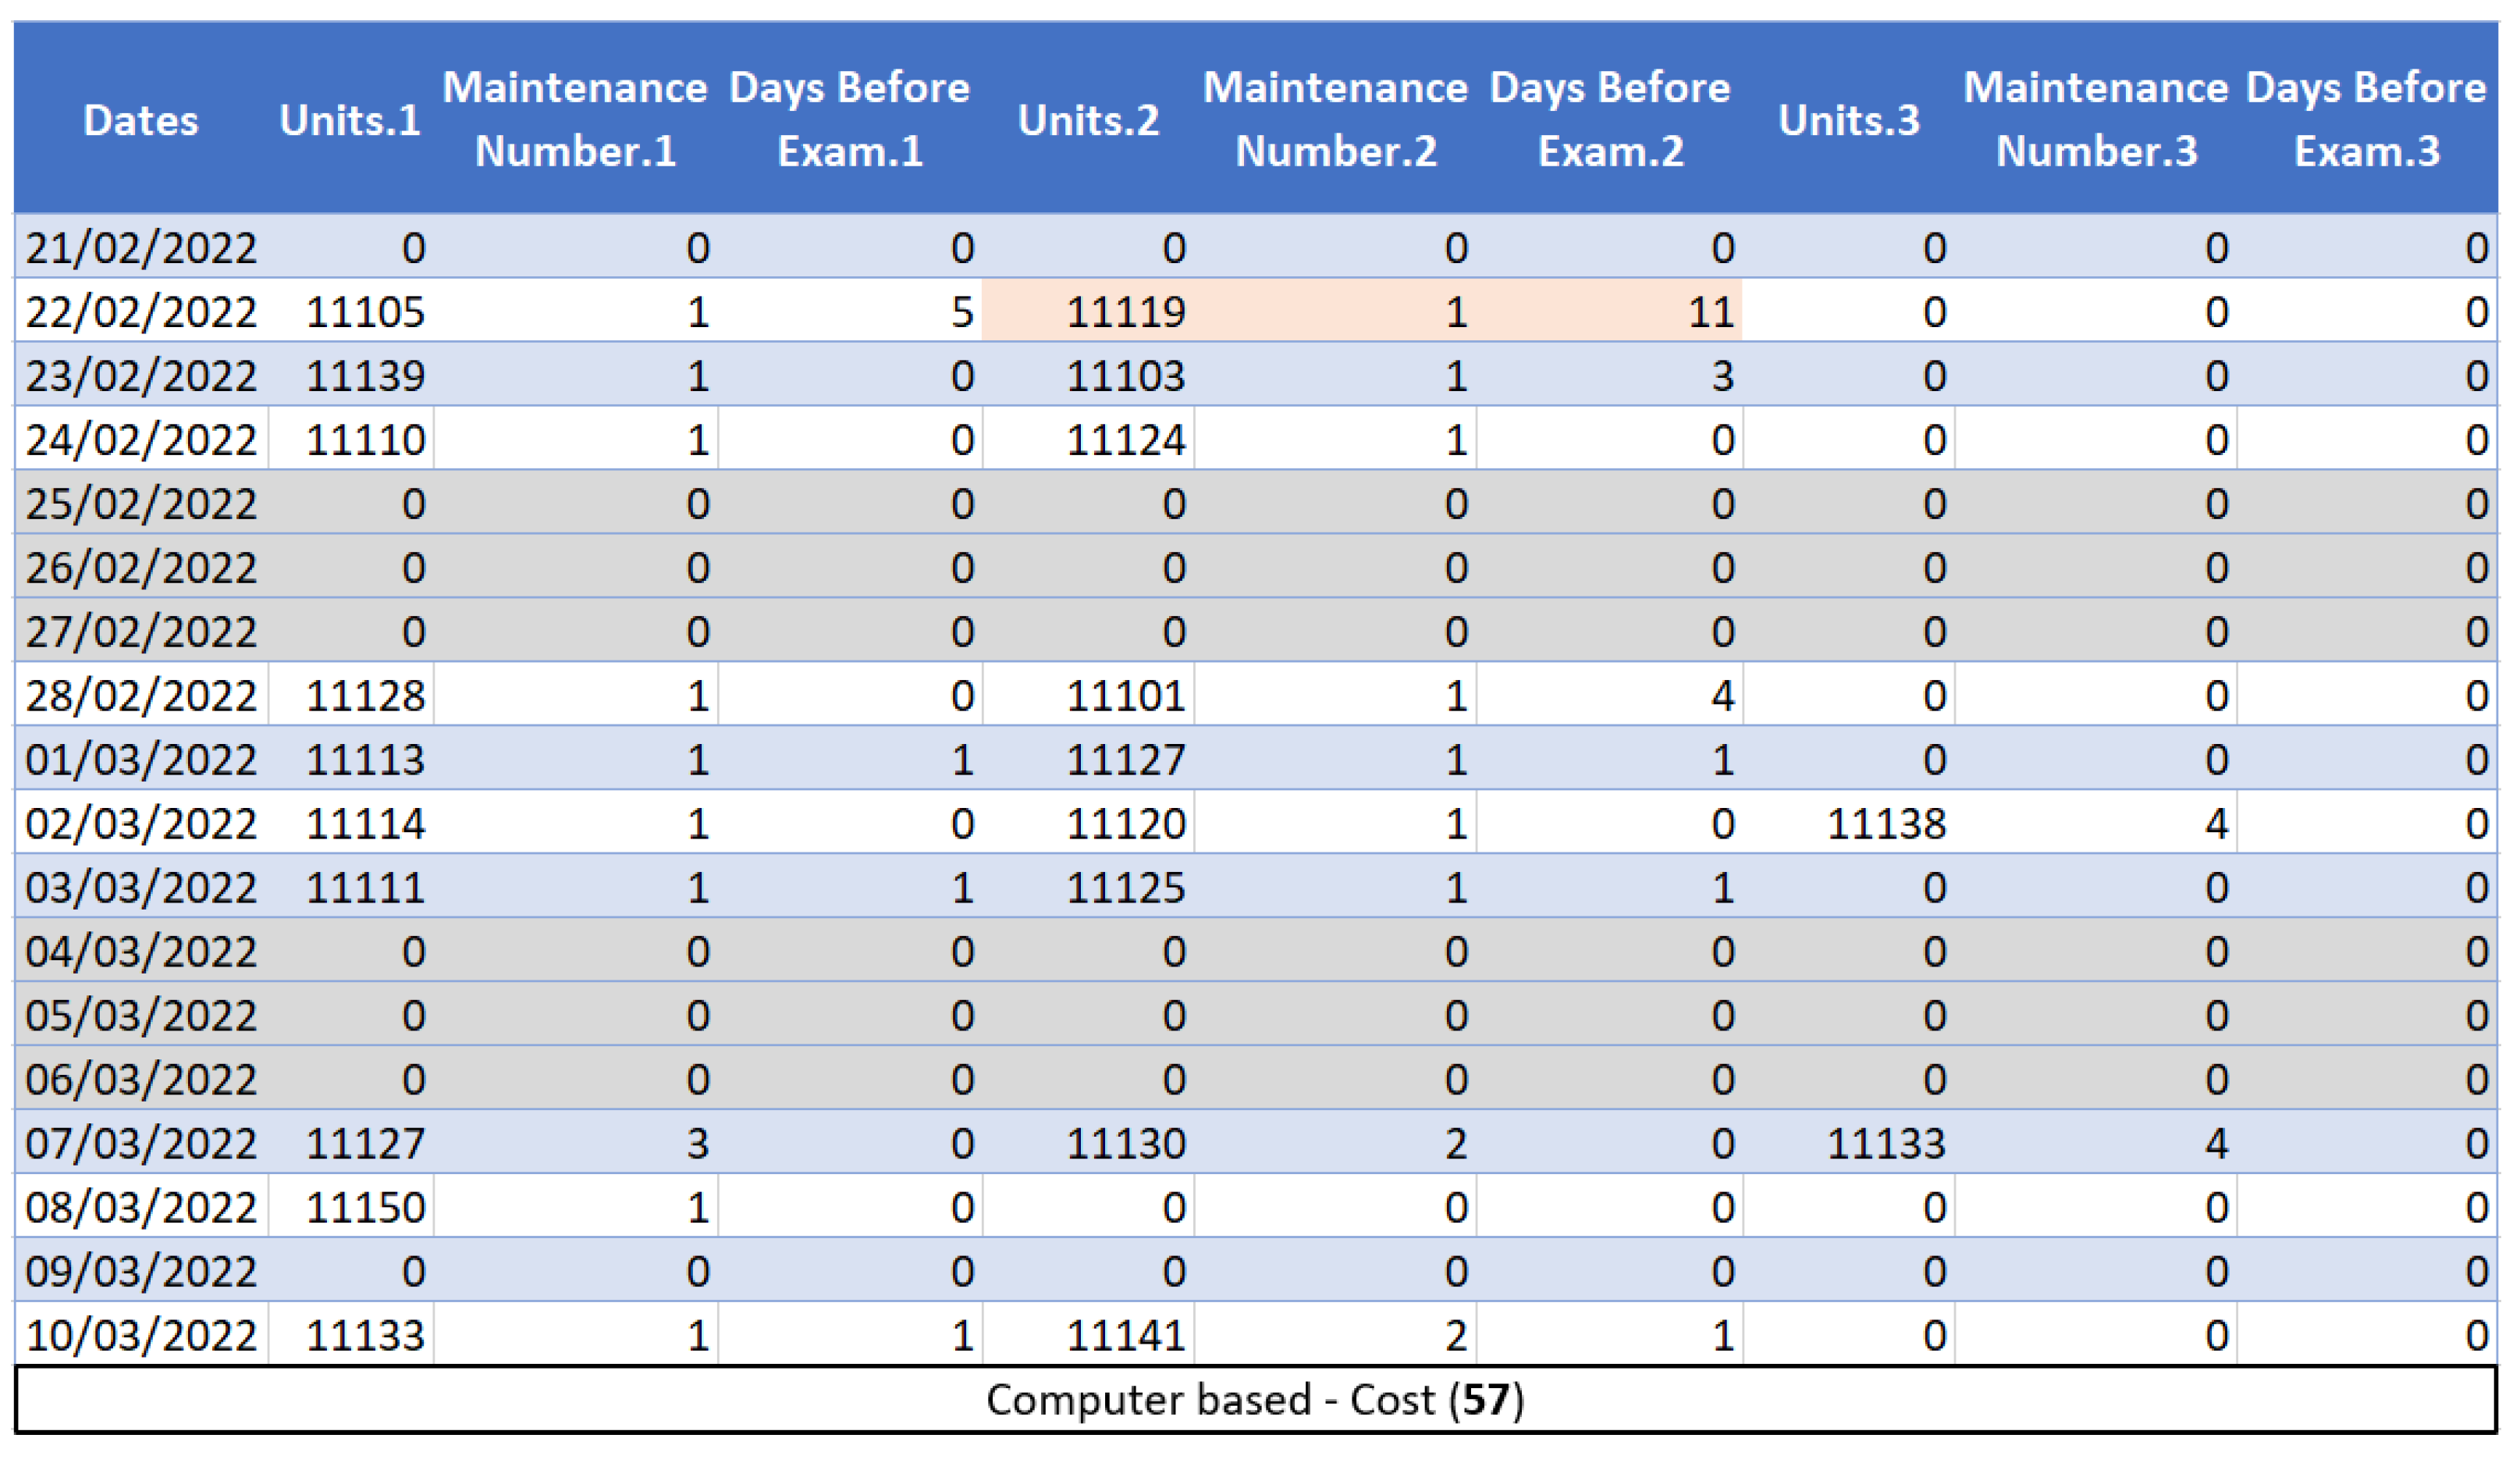Select the Maintenance Number.3 column header
The width and height of the screenshot is (2520, 1463).
pos(2096,119)
